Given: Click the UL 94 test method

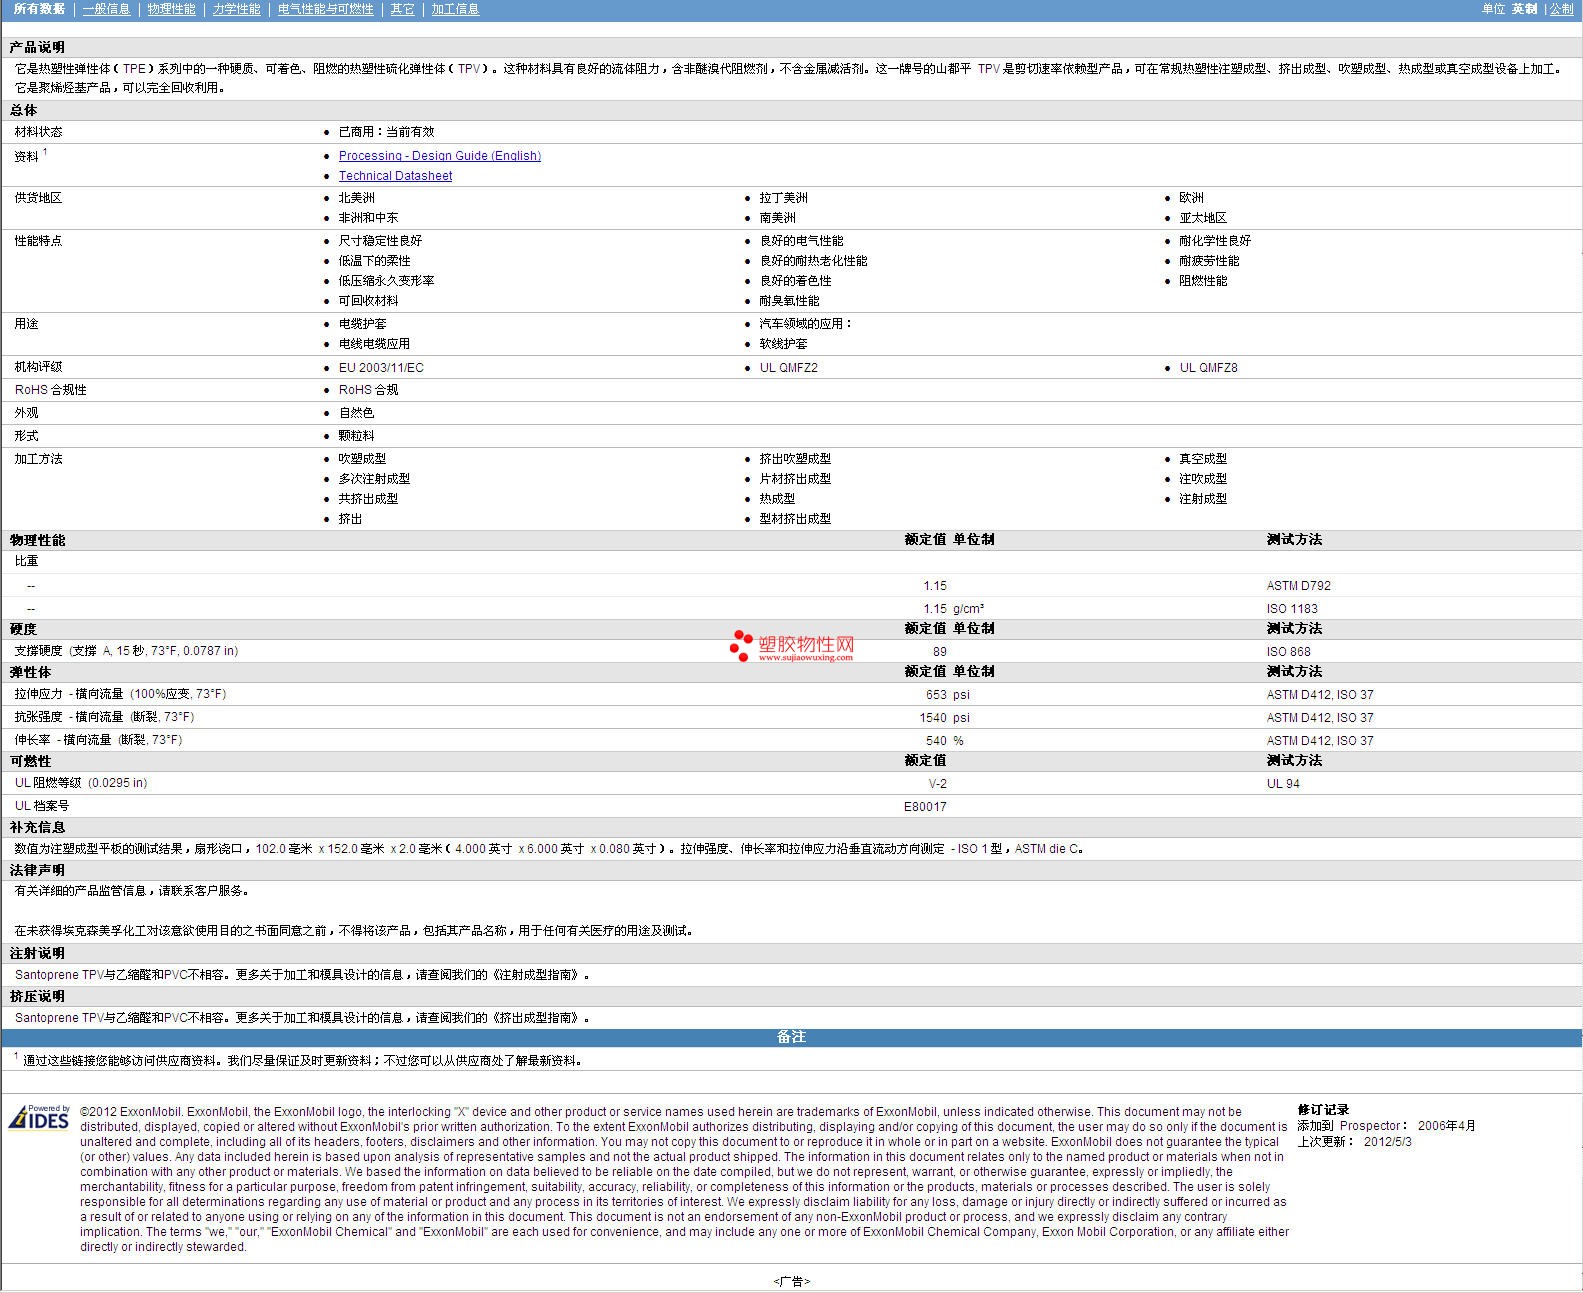Looking at the screenshot, I should (x=1283, y=783).
